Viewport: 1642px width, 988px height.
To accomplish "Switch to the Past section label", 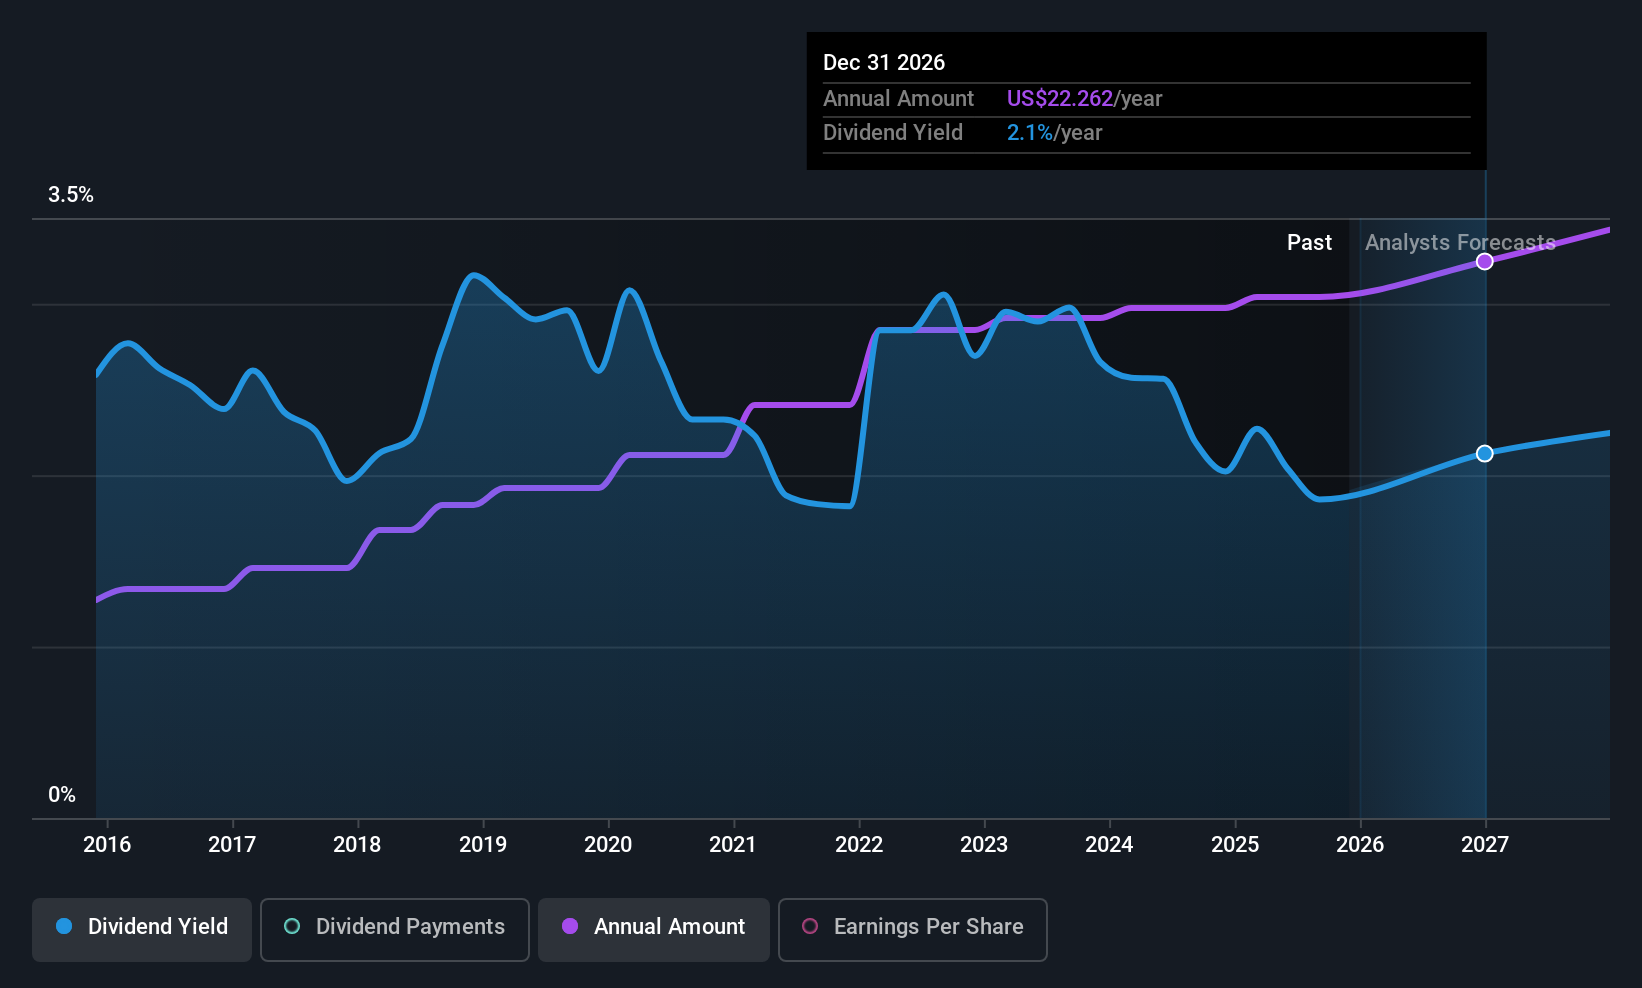I will point(1309,242).
